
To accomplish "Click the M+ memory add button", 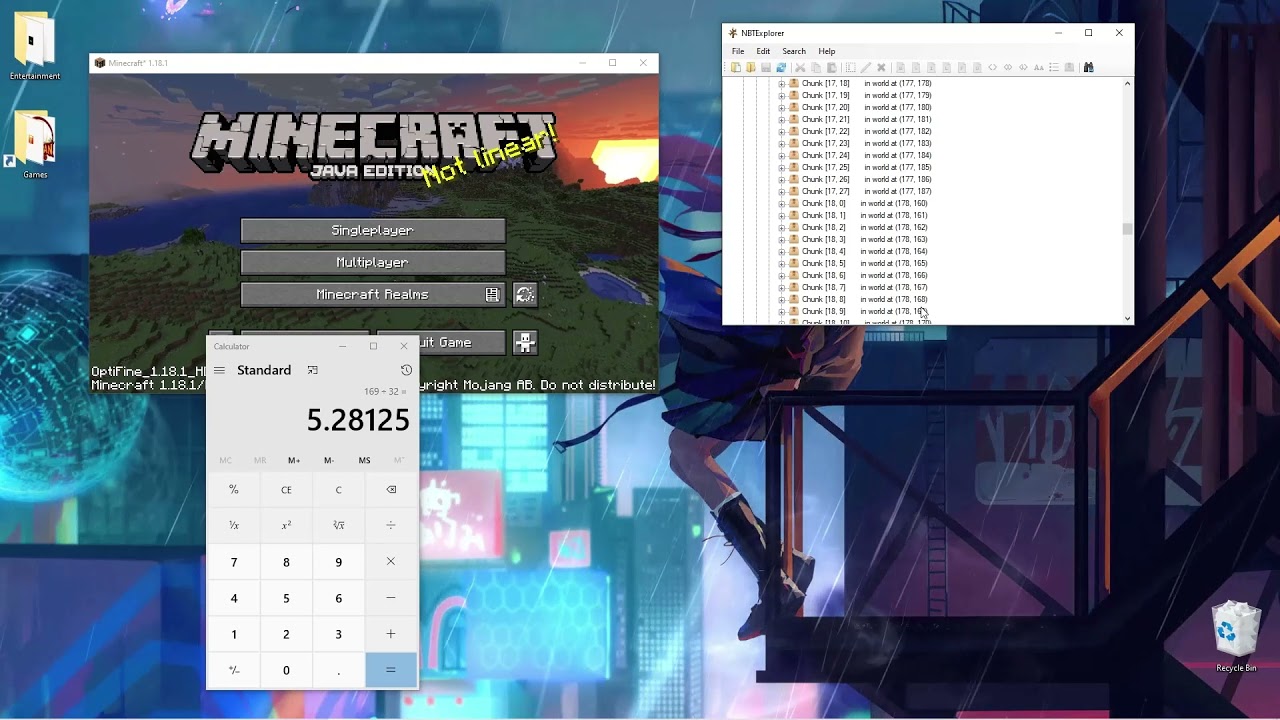I will [294, 460].
